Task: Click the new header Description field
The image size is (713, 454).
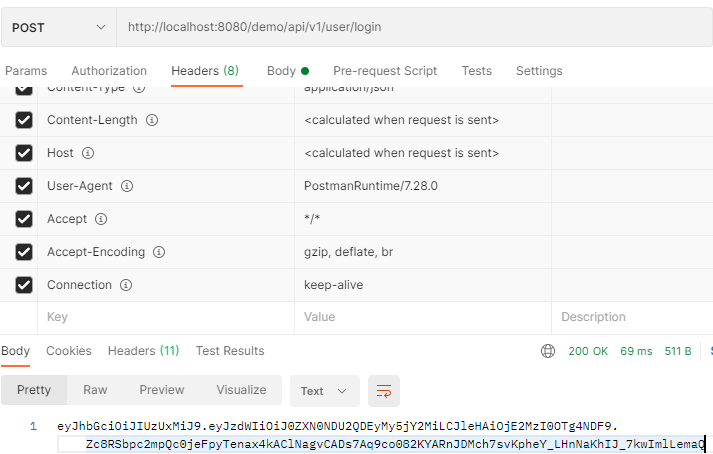Action: [x=633, y=317]
